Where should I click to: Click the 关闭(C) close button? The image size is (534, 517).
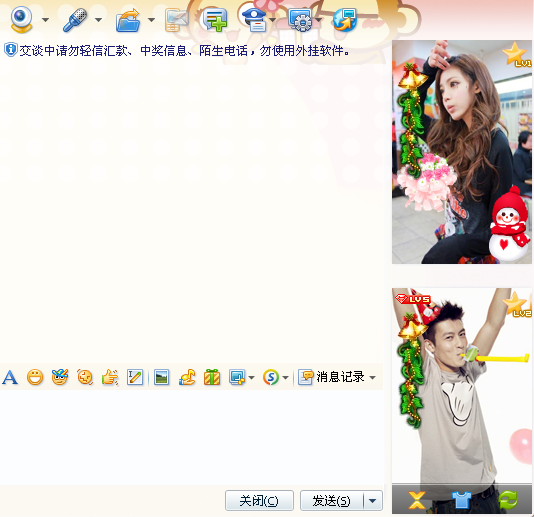[x=259, y=501]
